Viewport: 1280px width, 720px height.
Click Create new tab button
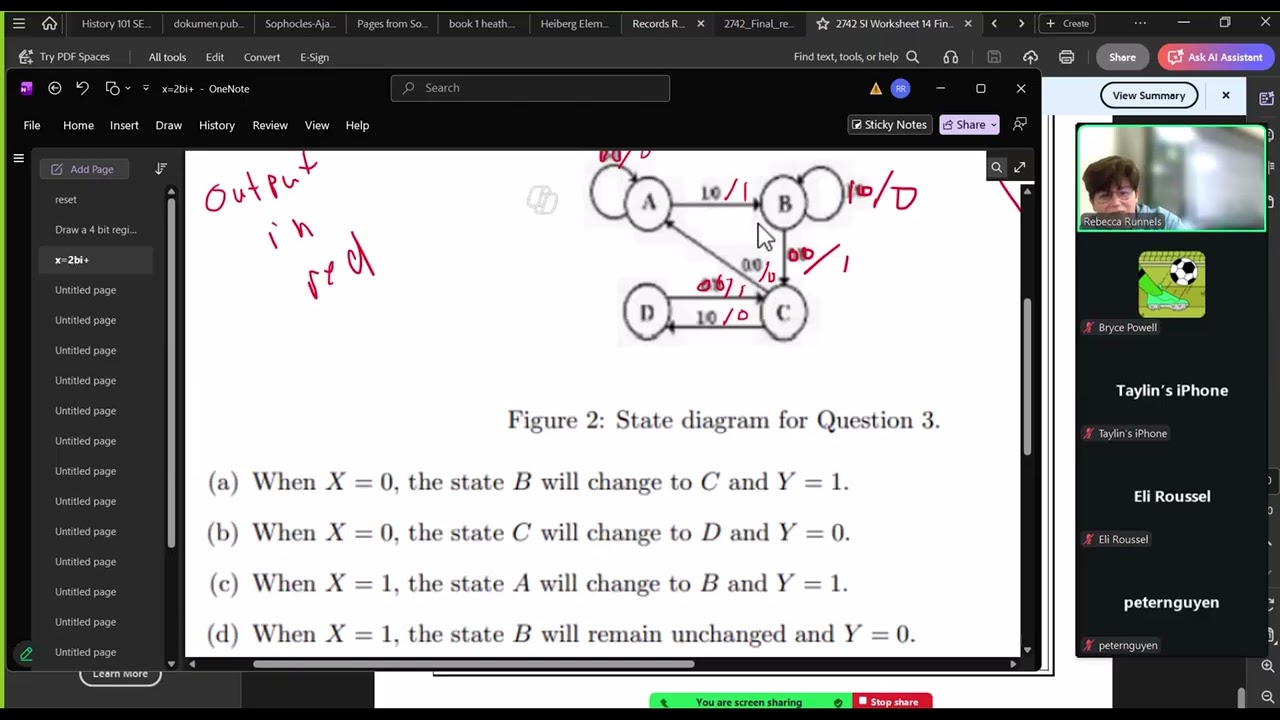tap(1068, 23)
